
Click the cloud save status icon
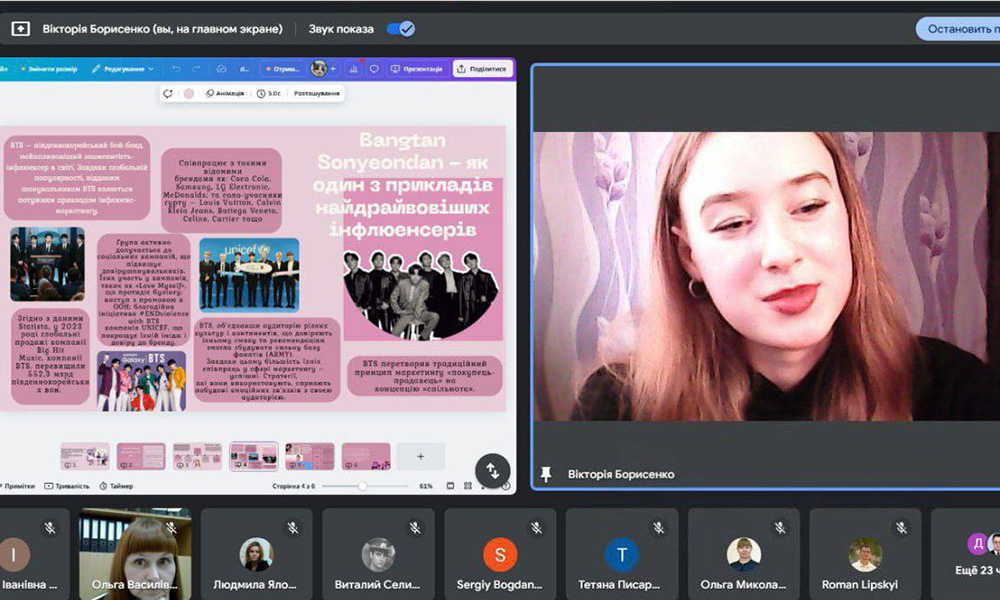click(221, 69)
